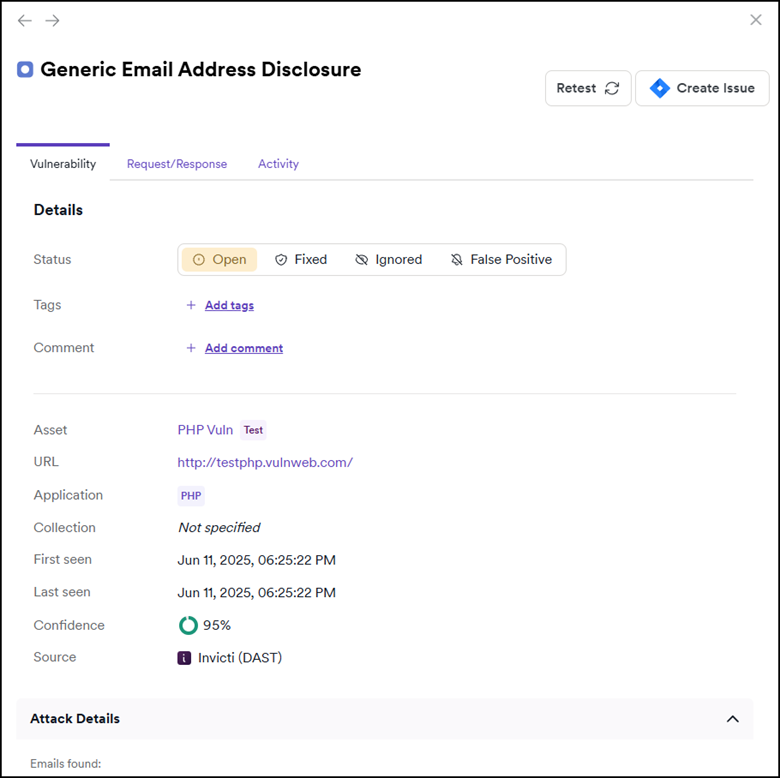780x778 pixels.
Task: Click the Retest button
Action: (588, 88)
